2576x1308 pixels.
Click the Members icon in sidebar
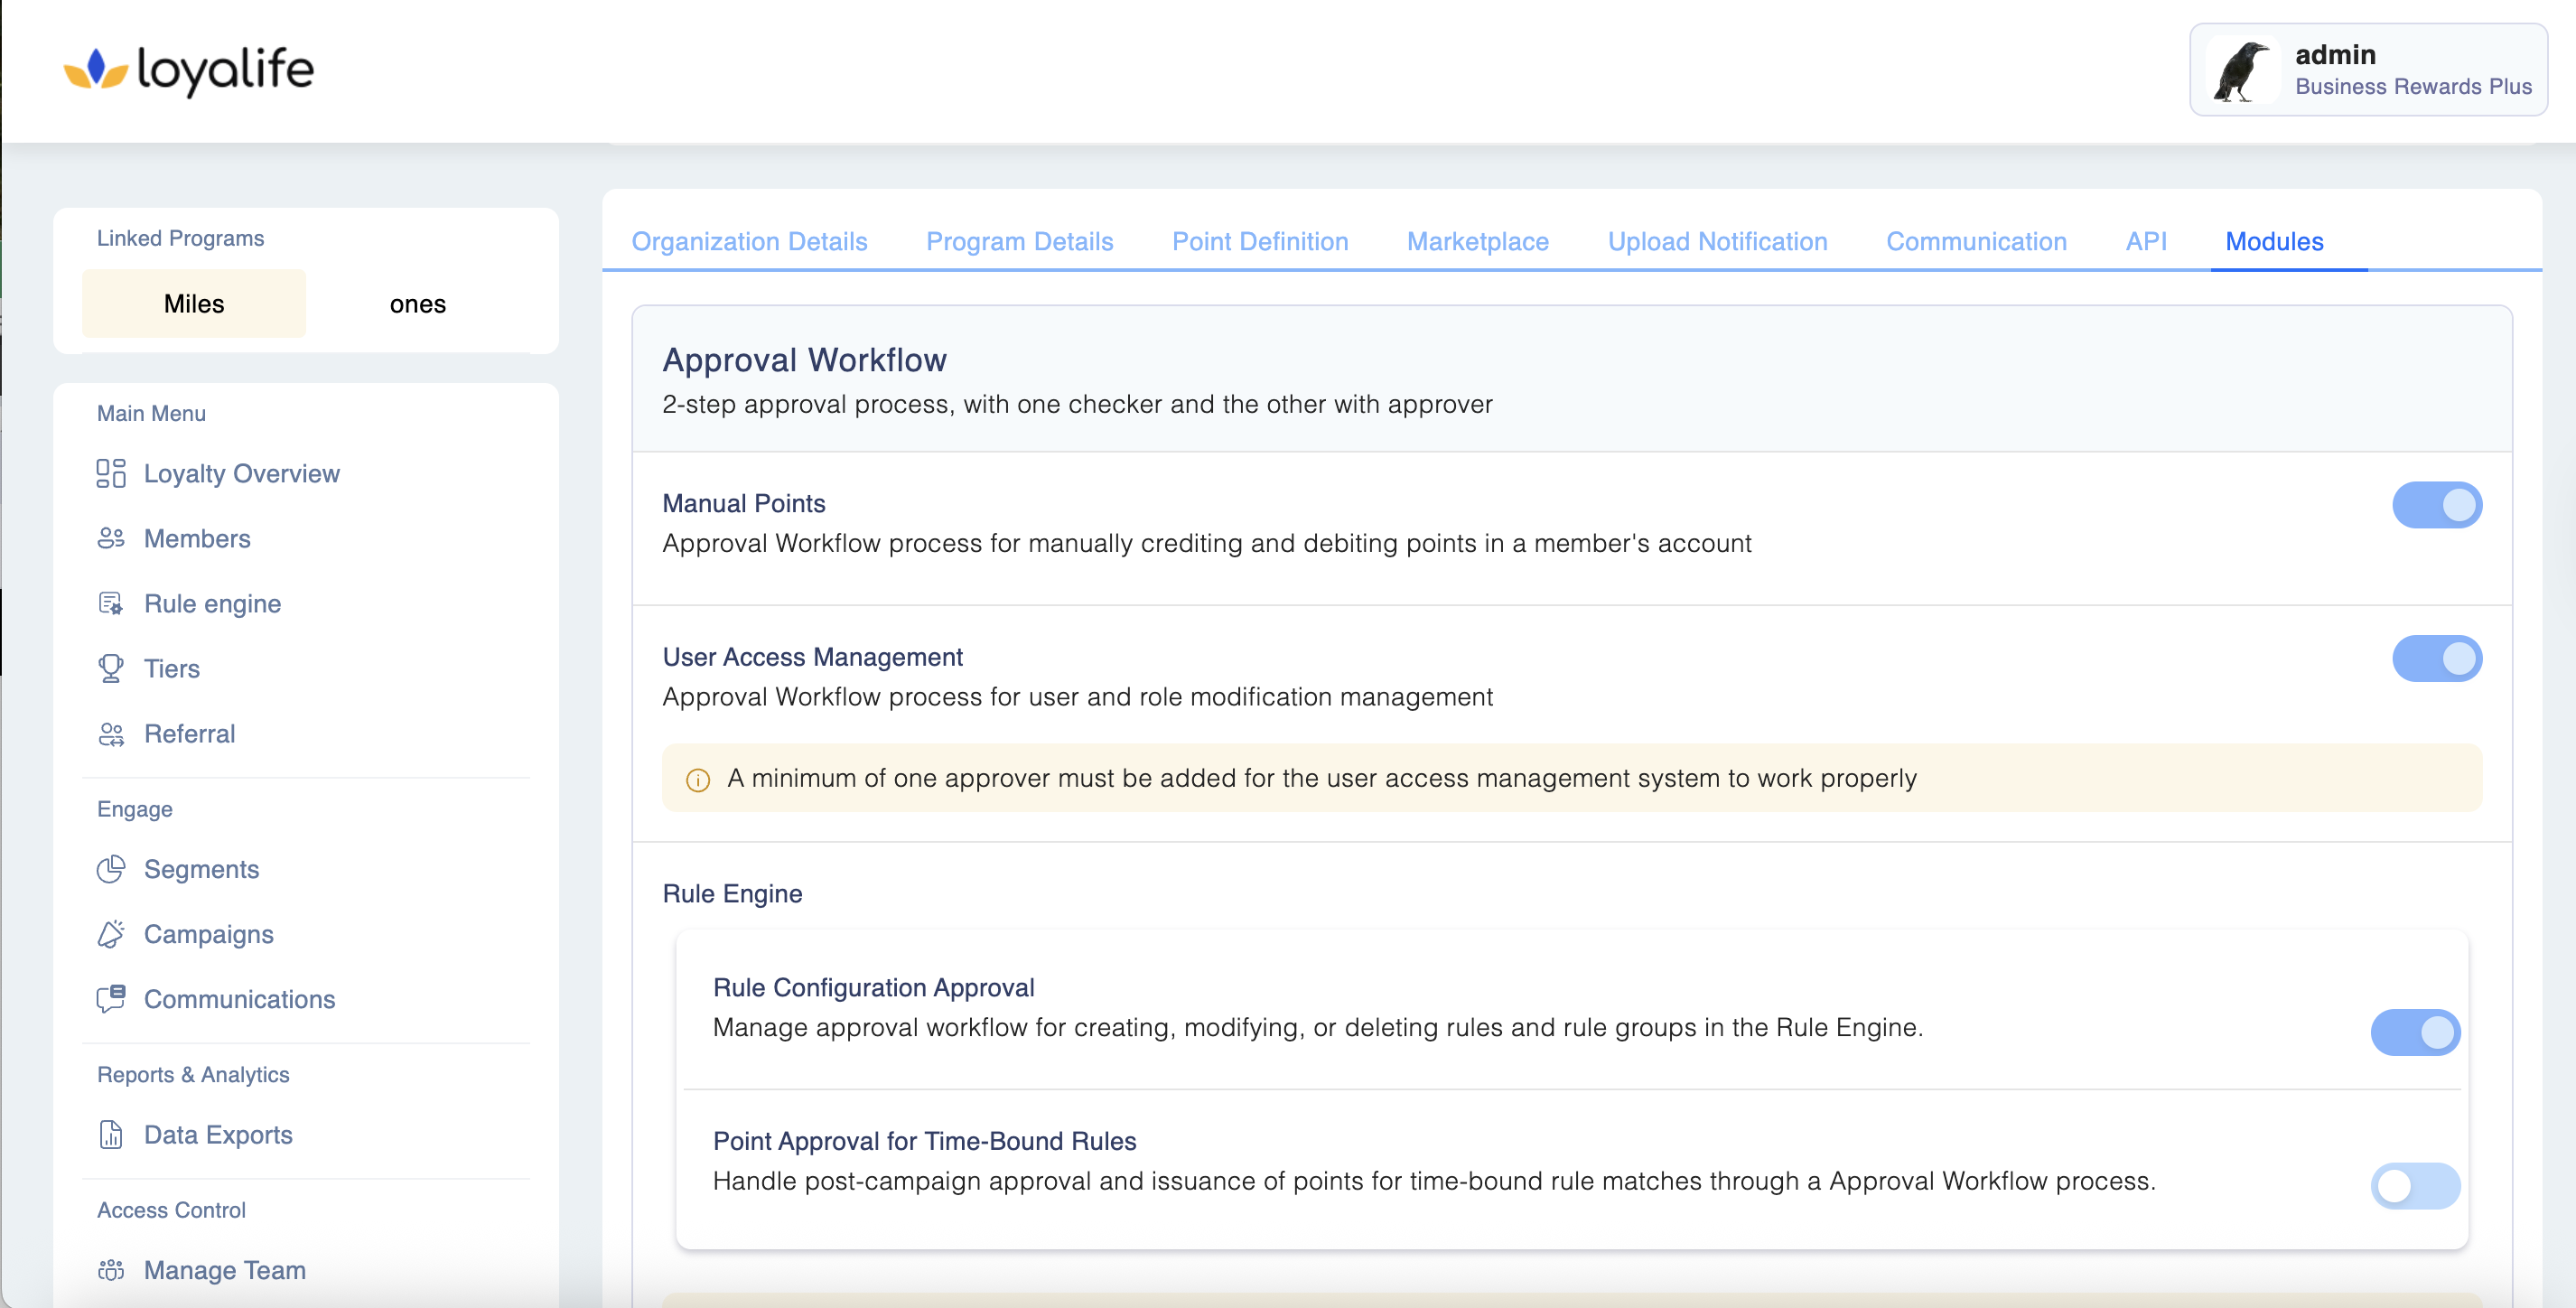[x=111, y=538]
